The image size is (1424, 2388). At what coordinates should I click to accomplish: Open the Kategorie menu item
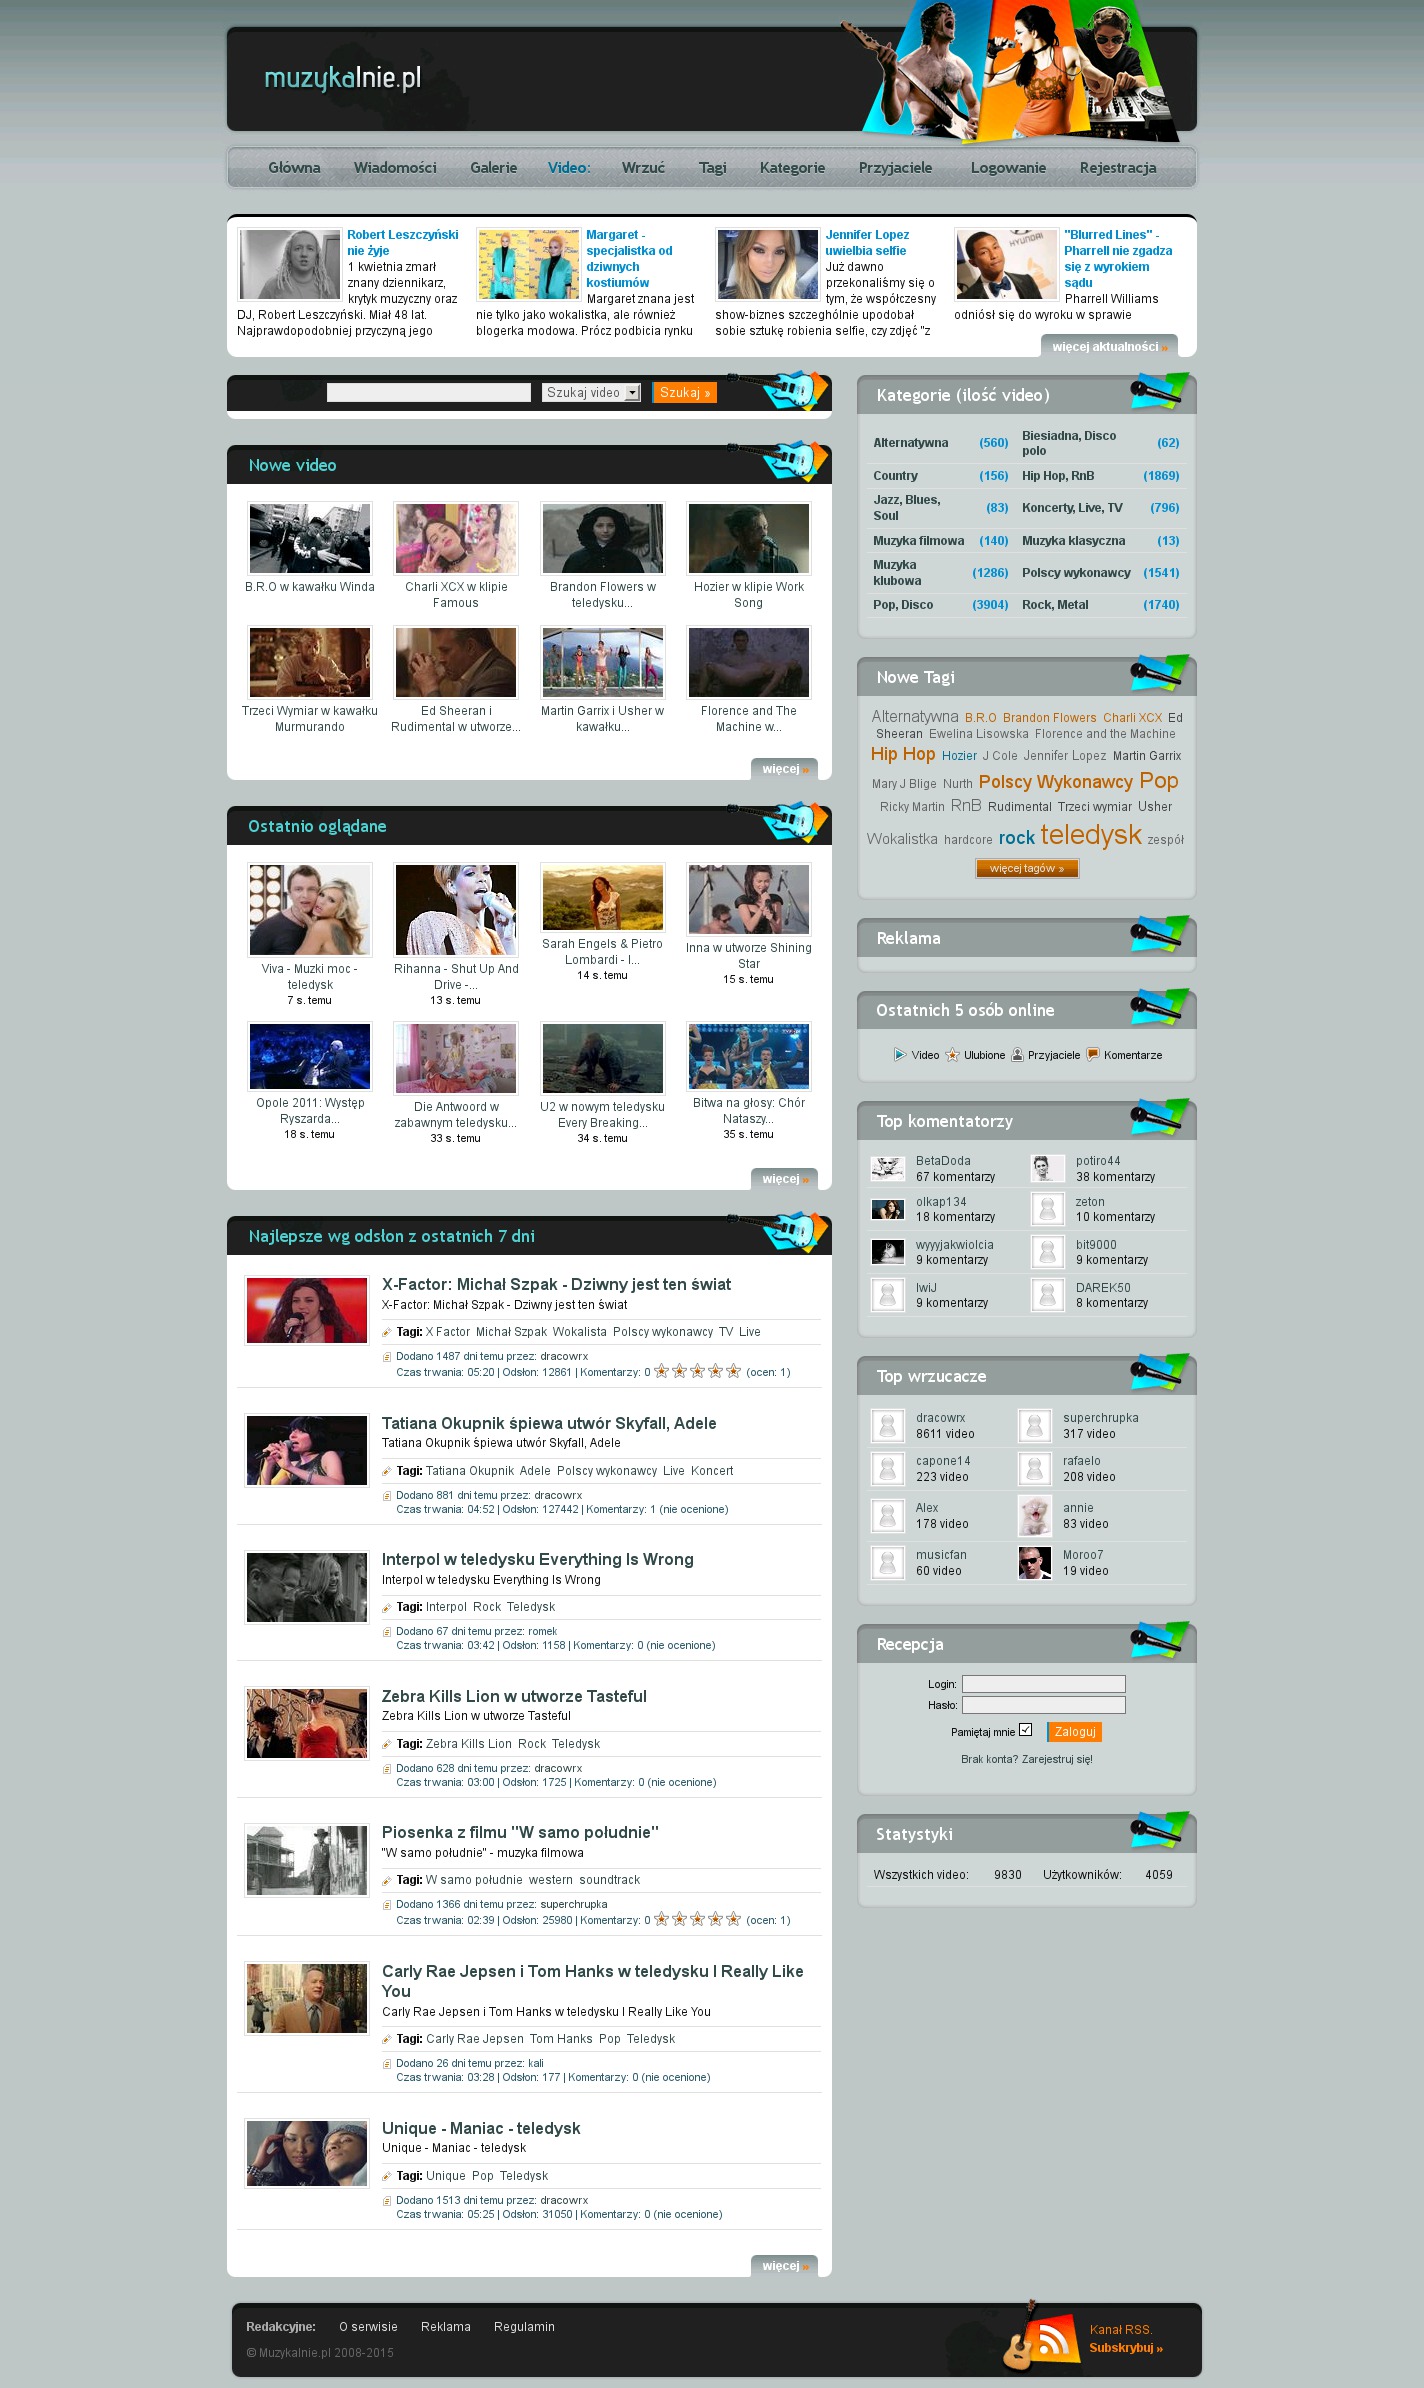point(792,168)
